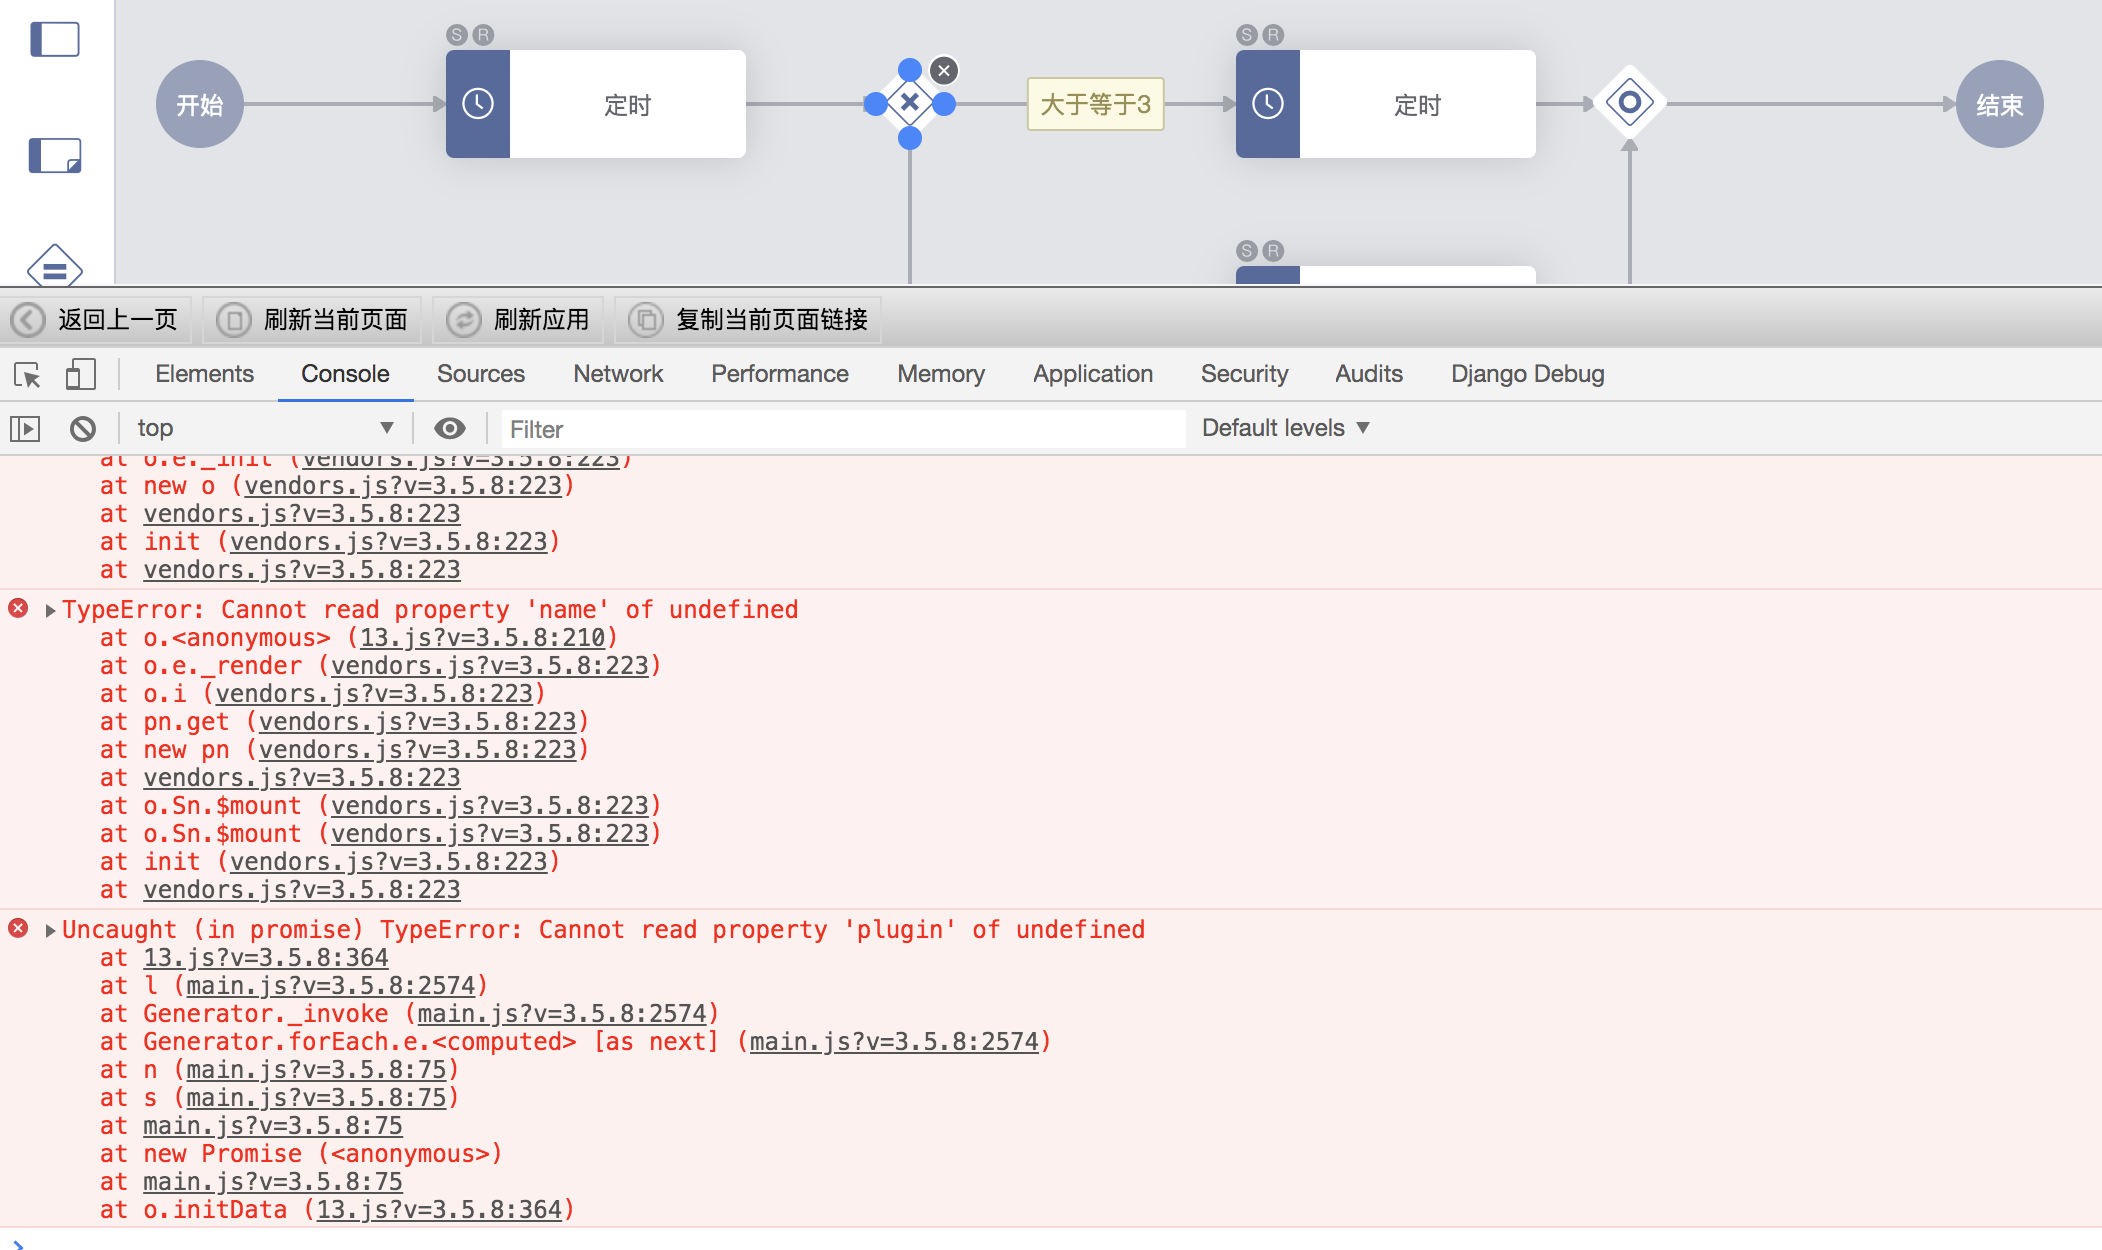Screen dimensions: 2102x1250
Task: Toggle the device toolbar in DevTools
Action: pyautogui.click(x=80, y=373)
